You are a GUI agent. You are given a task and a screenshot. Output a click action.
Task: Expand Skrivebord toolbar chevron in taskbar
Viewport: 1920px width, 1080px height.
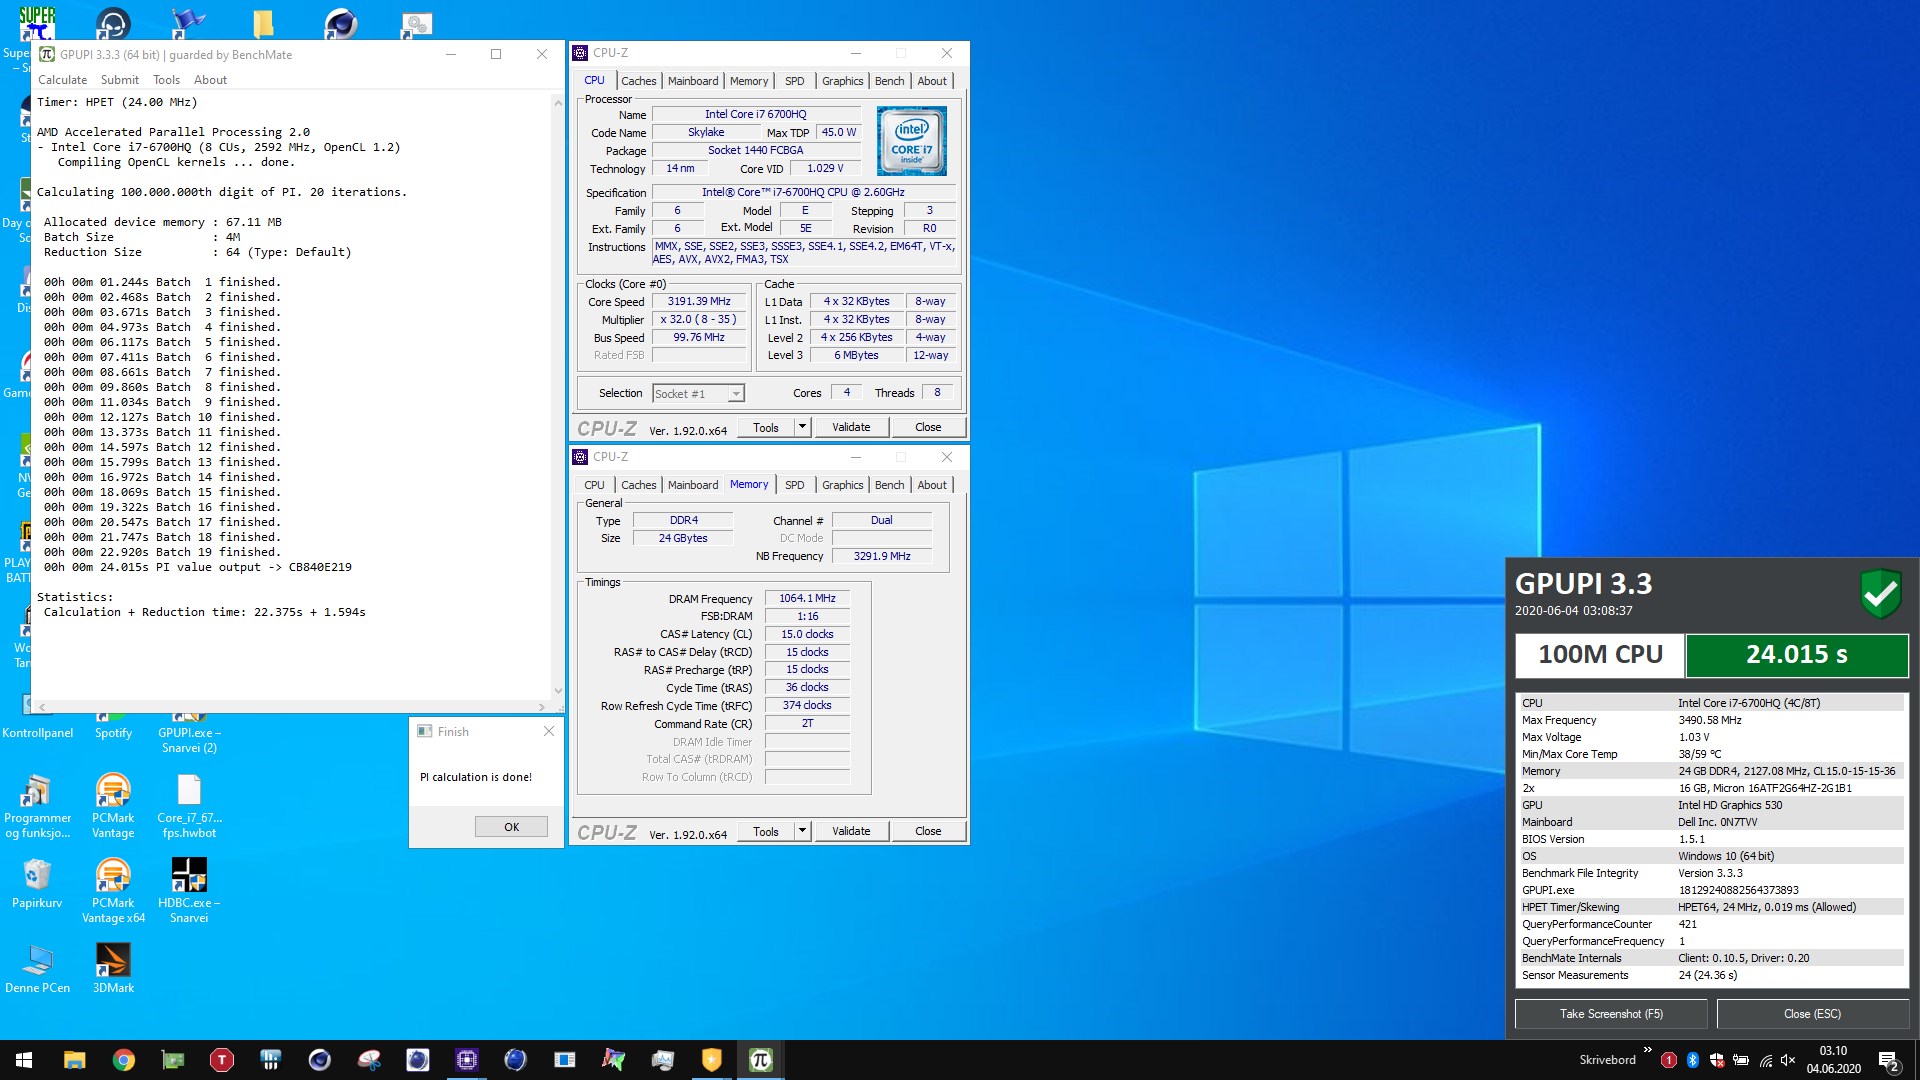[1647, 1050]
